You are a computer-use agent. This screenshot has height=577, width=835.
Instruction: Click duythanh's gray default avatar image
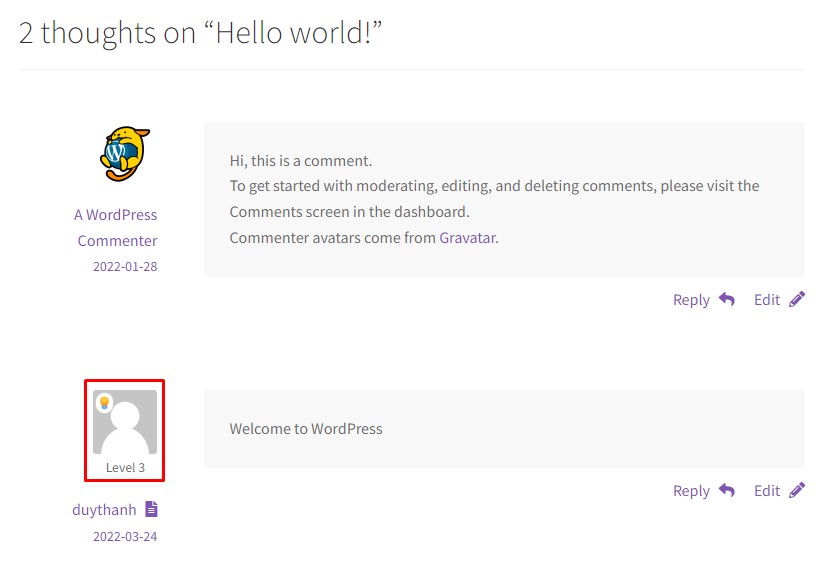tap(125, 422)
